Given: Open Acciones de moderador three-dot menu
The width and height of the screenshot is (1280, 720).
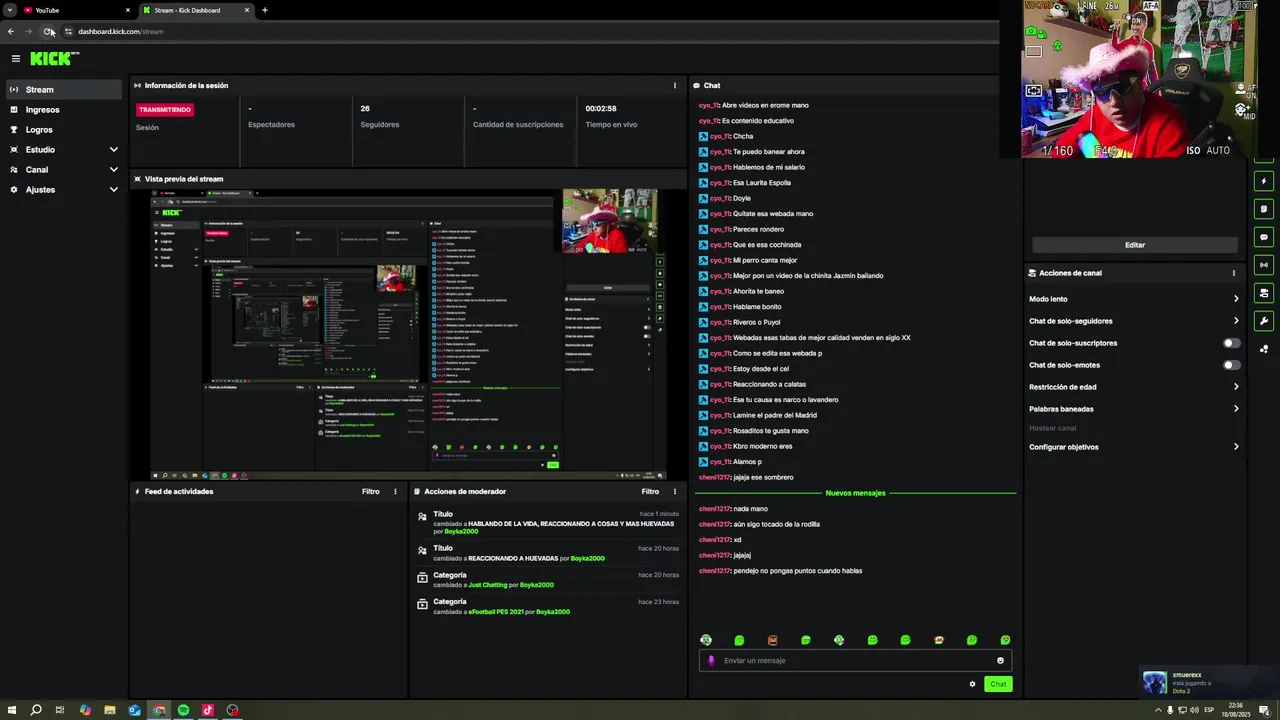Looking at the screenshot, I should (x=675, y=491).
